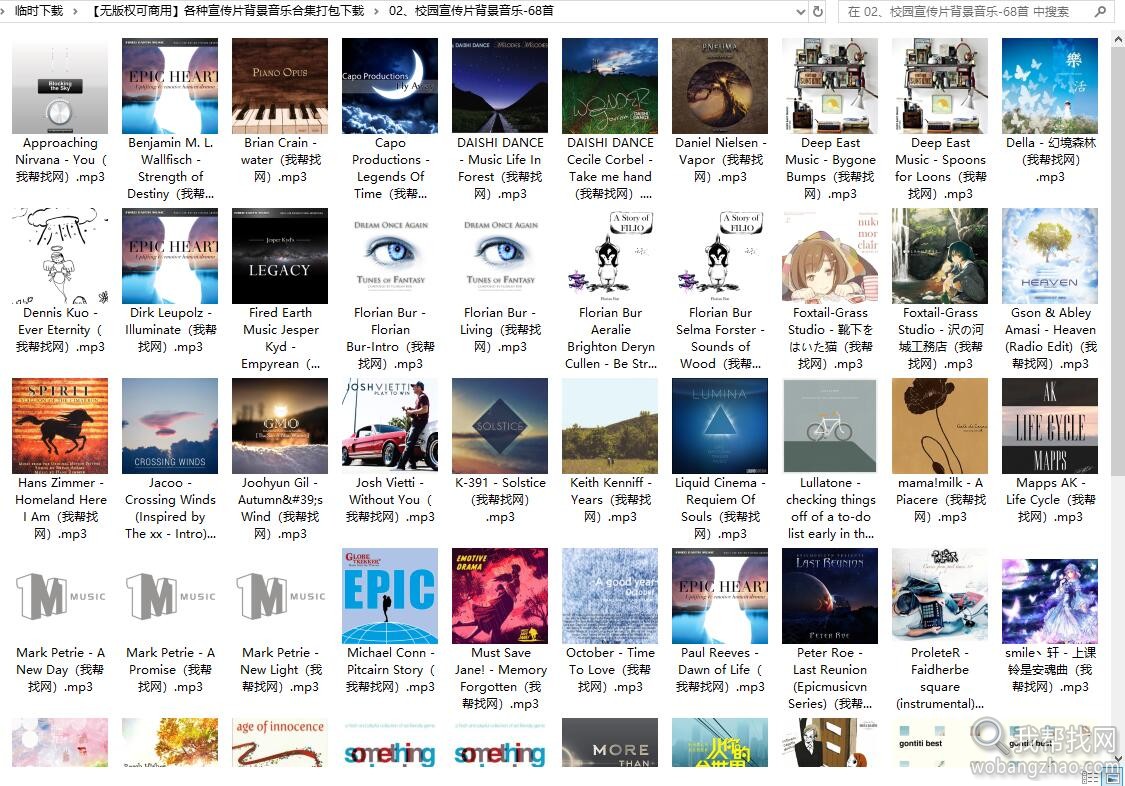Select the DAISHI DANCE Music Life In Forest thumbnail
Screen dimensions: 1125x786
(500, 86)
